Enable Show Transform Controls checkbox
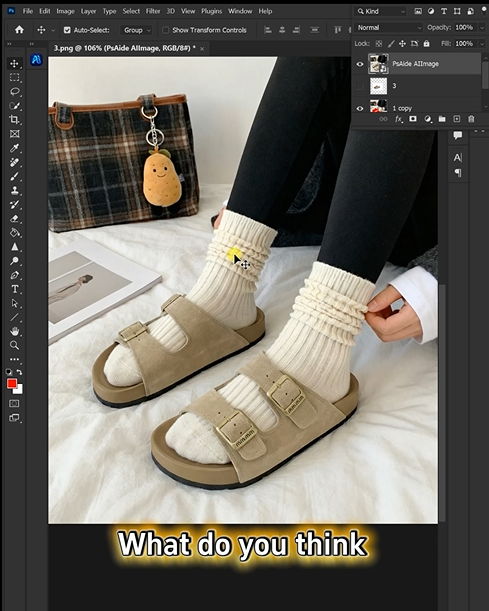489x611 pixels. [x=165, y=30]
